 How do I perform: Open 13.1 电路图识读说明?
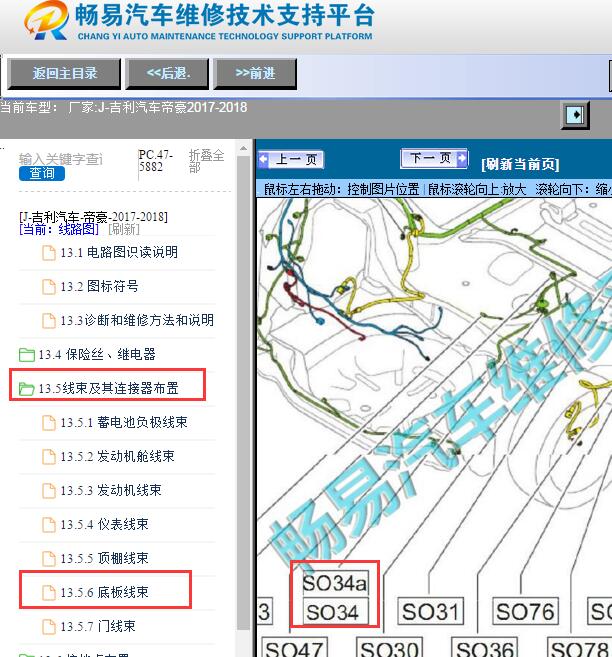(119, 252)
